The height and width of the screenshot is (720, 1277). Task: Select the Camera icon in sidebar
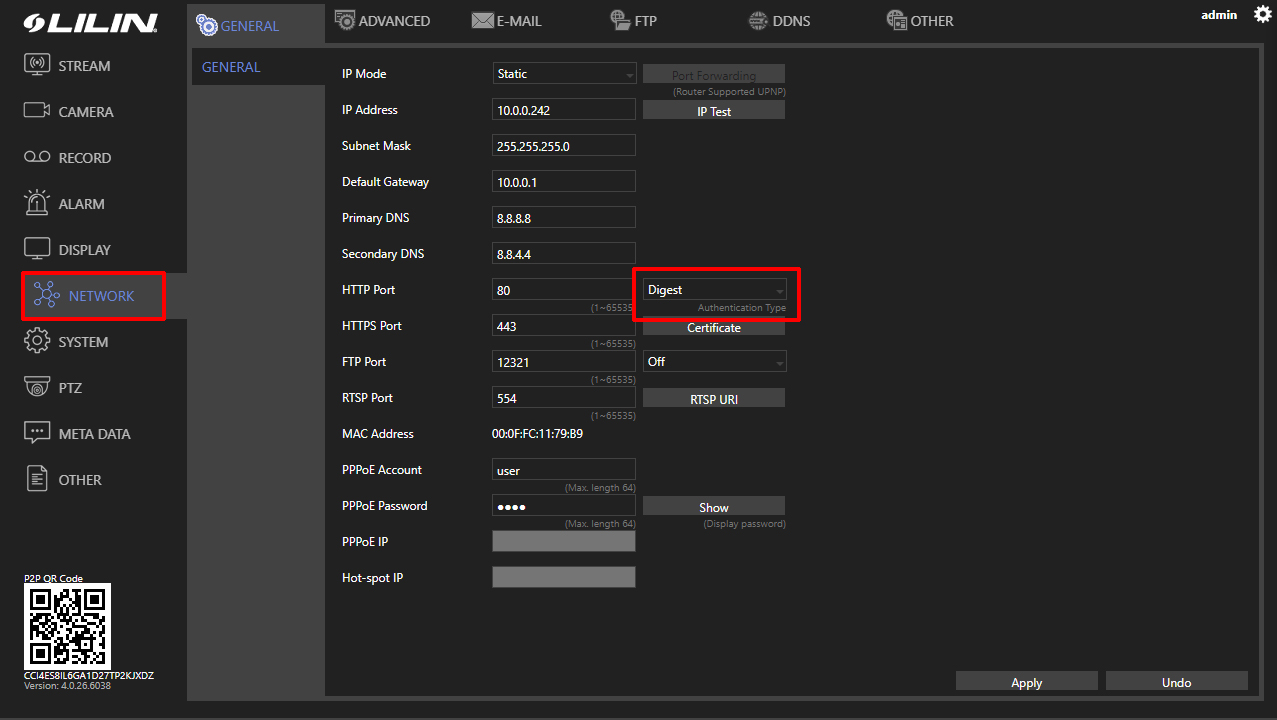click(x=37, y=112)
